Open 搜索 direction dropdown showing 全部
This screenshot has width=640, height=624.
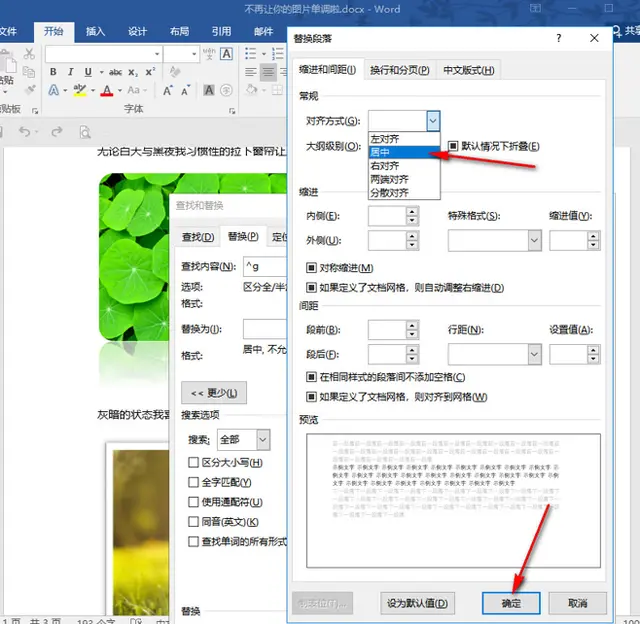(x=263, y=440)
